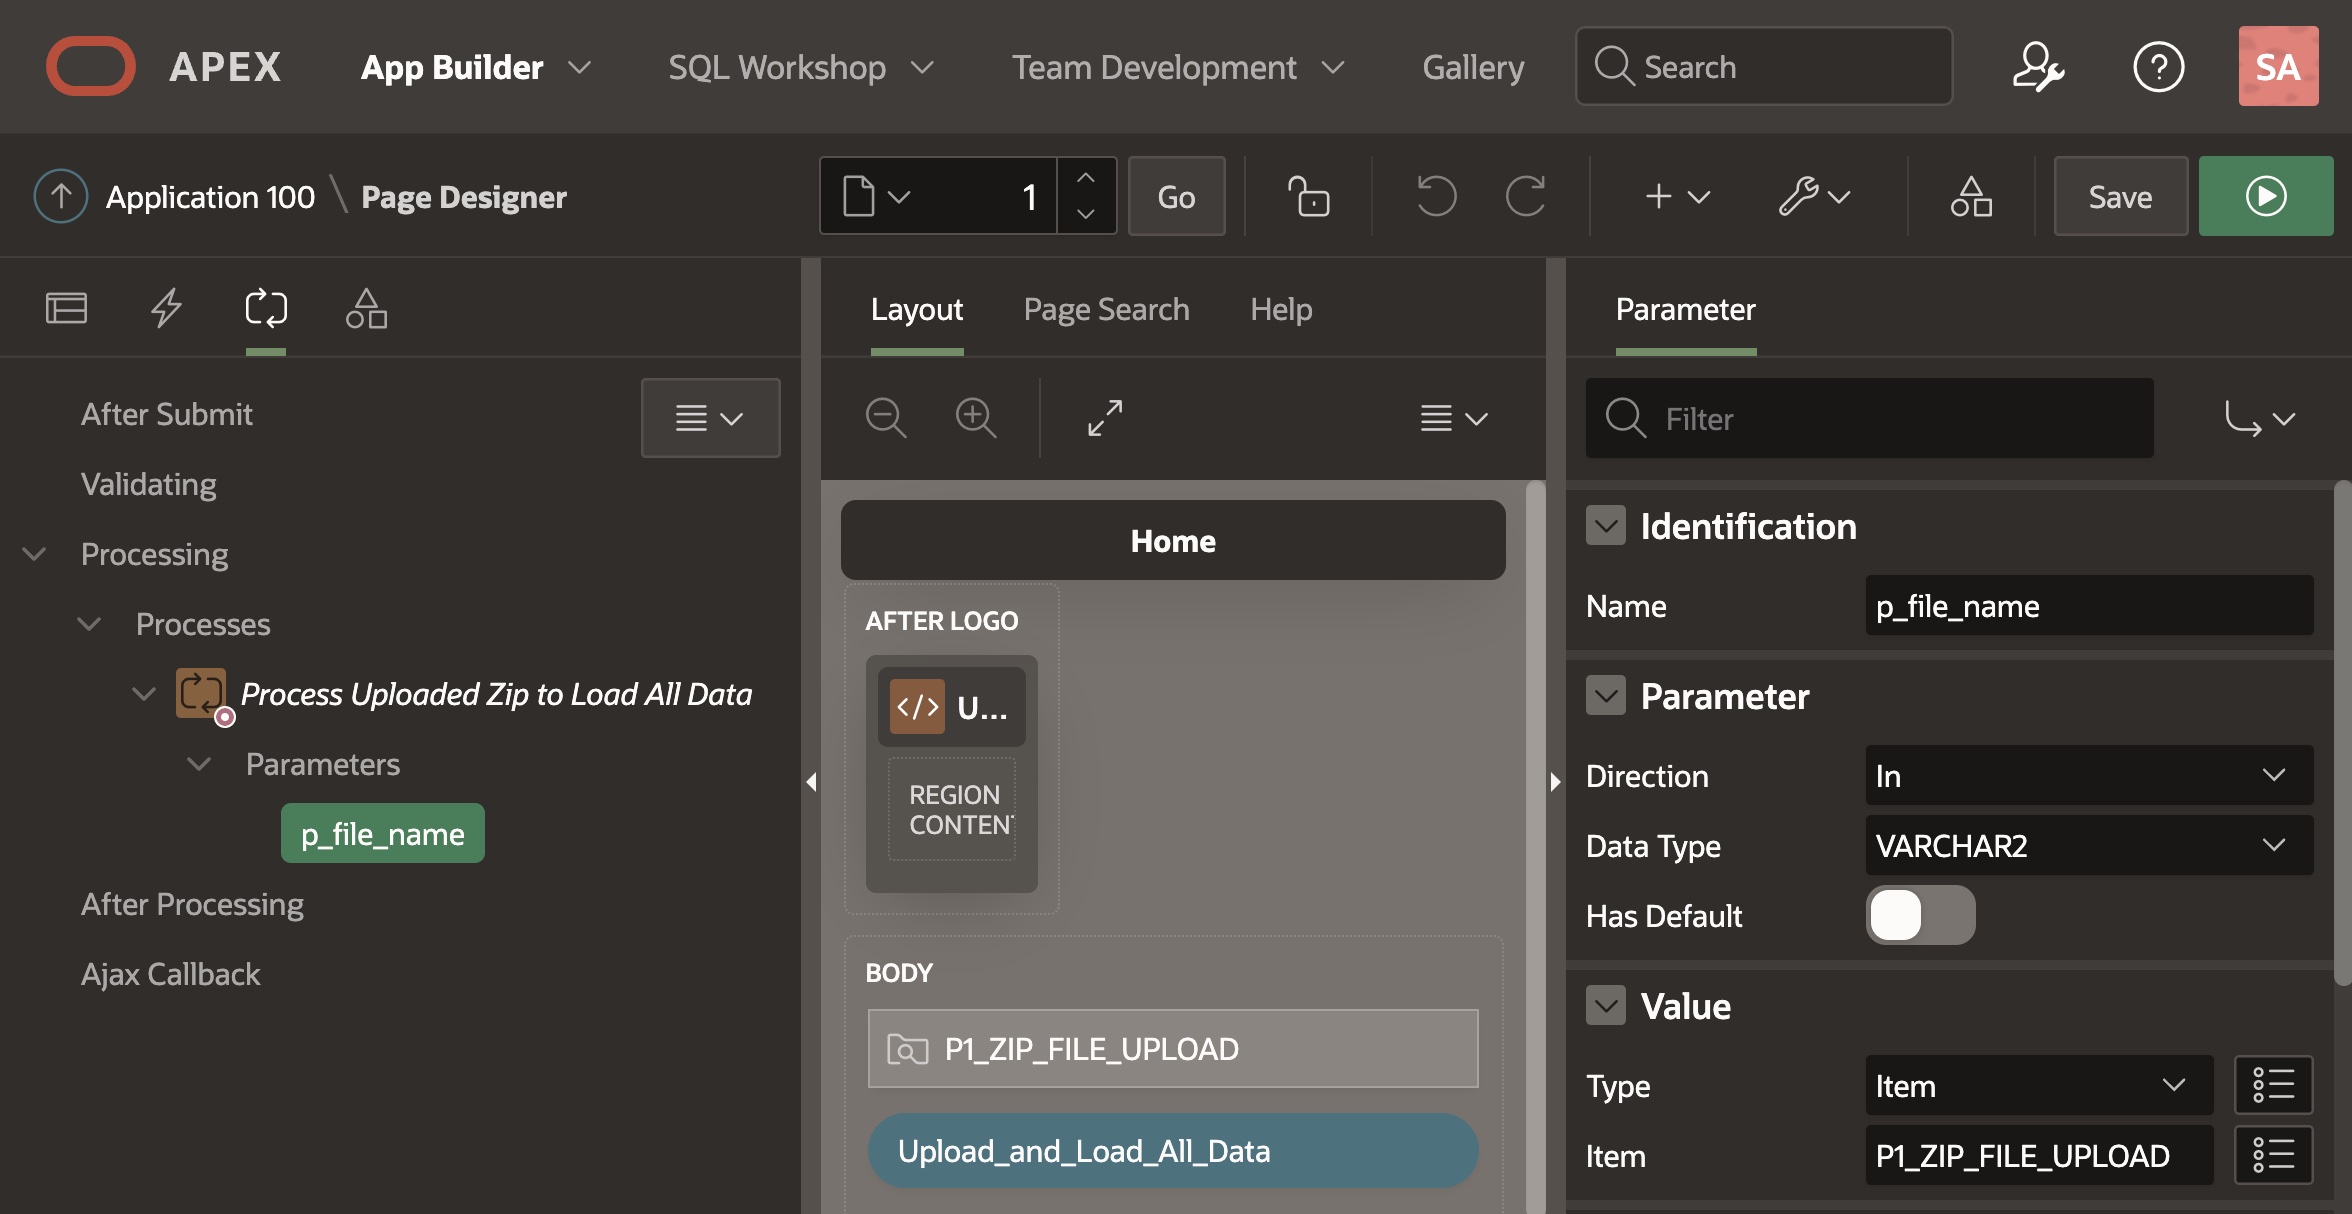Open Shared Components icon in left pane
This screenshot has height=1214, width=2352.
click(x=366, y=309)
